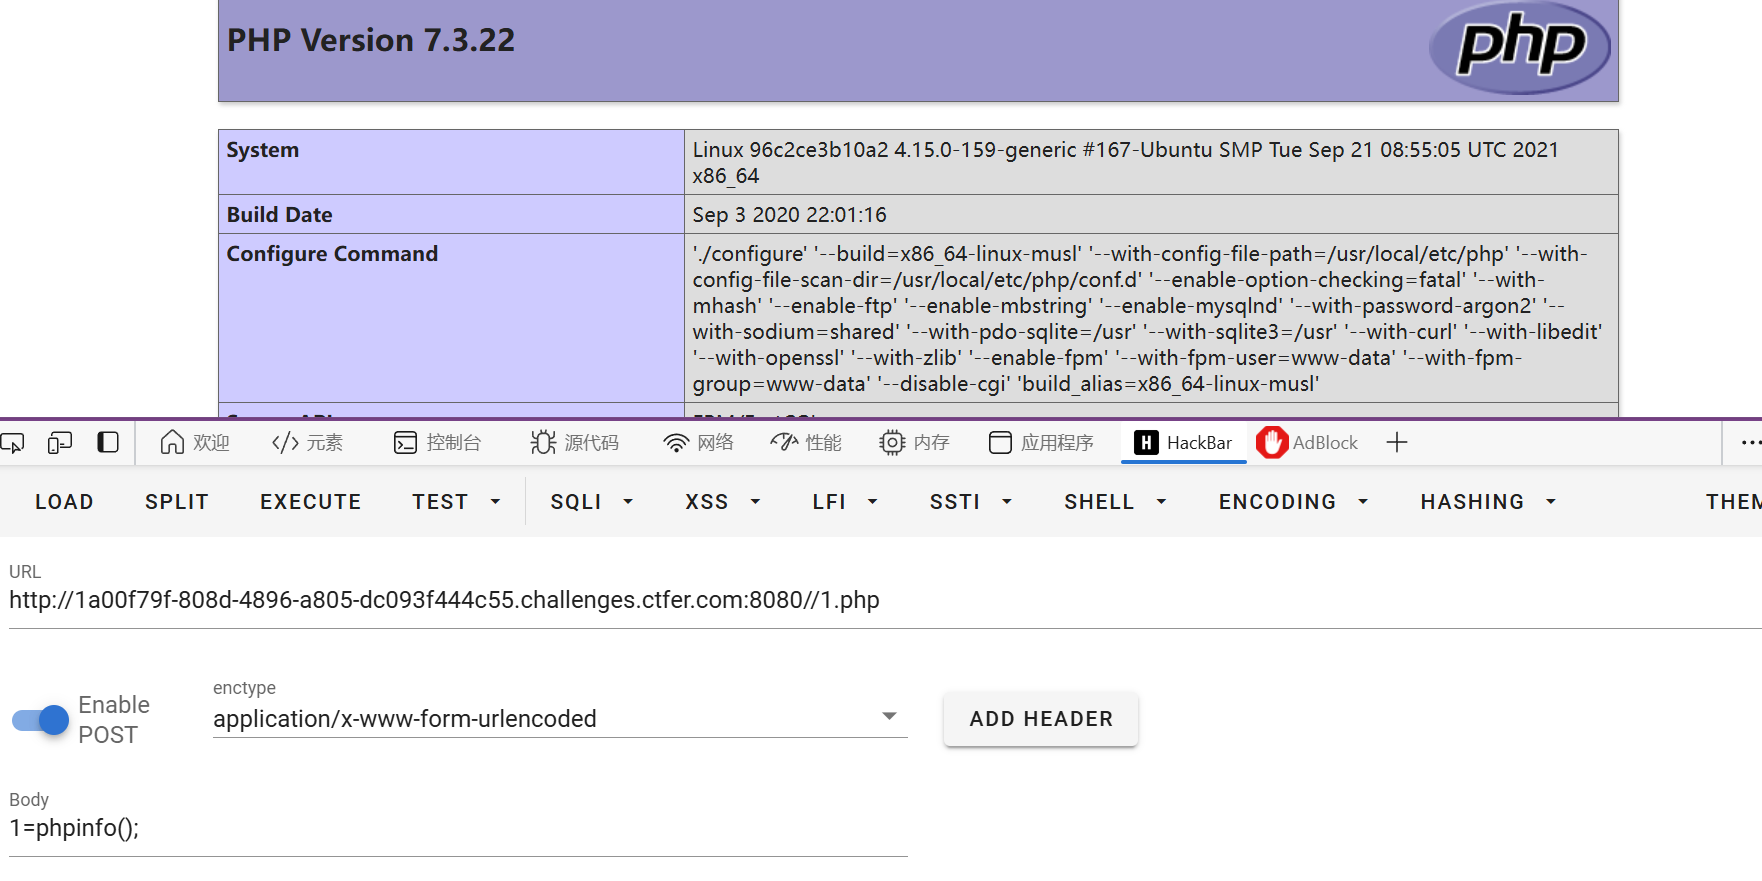Switch to the Sources (源代码) tab
The height and width of the screenshot is (881, 1762).
click(575, 442)
